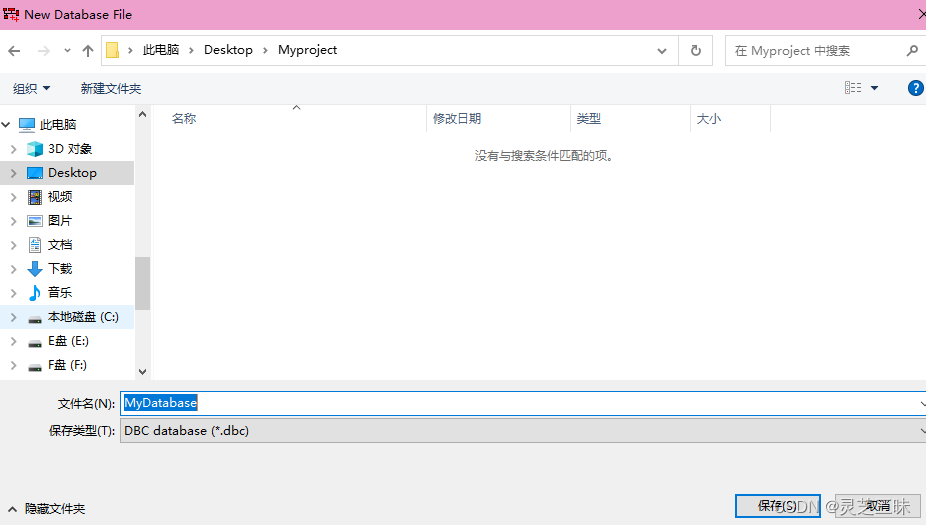Go back with the left arrow button
Viewport: 926px width, 525px height.
click(x=15, y=51)
